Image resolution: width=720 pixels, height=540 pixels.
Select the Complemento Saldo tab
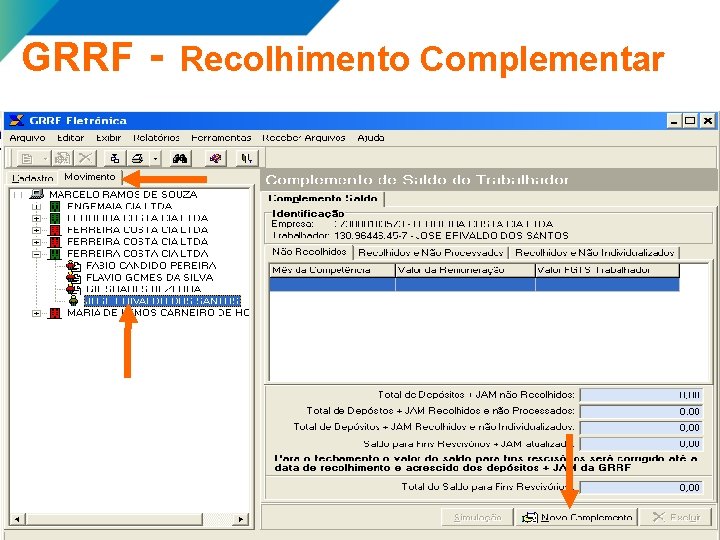coord(323,198)
